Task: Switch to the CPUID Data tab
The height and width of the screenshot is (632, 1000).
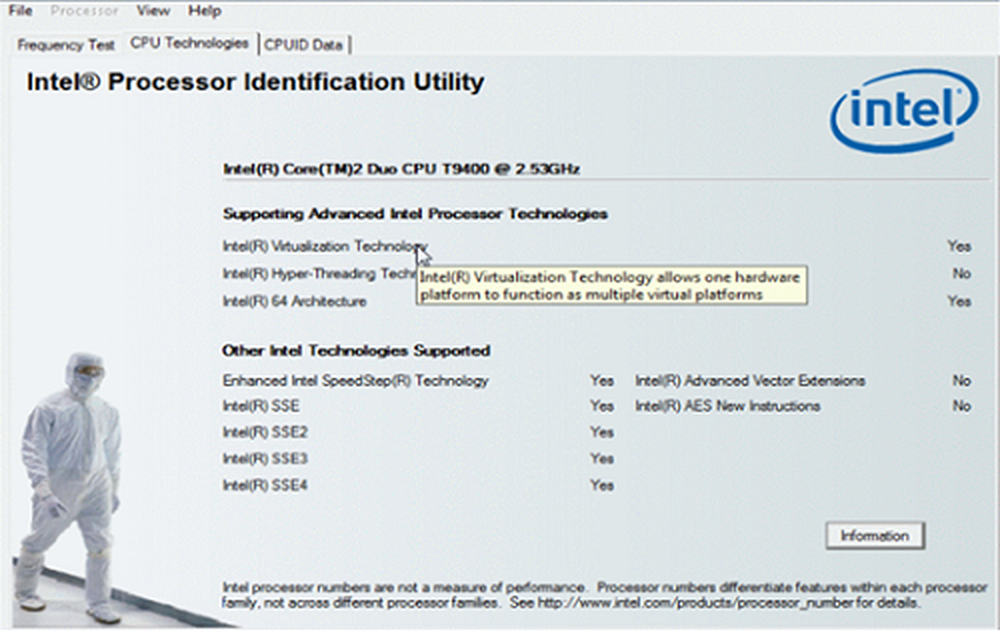Action: tap(304, 45)
